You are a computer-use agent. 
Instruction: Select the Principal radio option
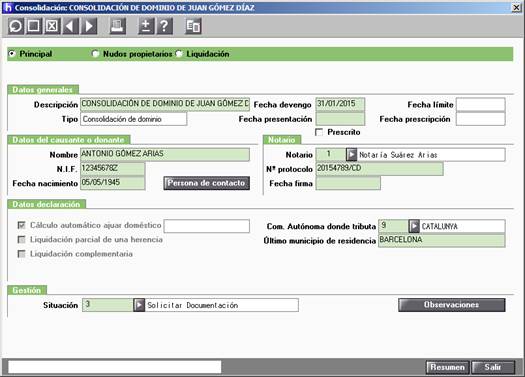12,54
